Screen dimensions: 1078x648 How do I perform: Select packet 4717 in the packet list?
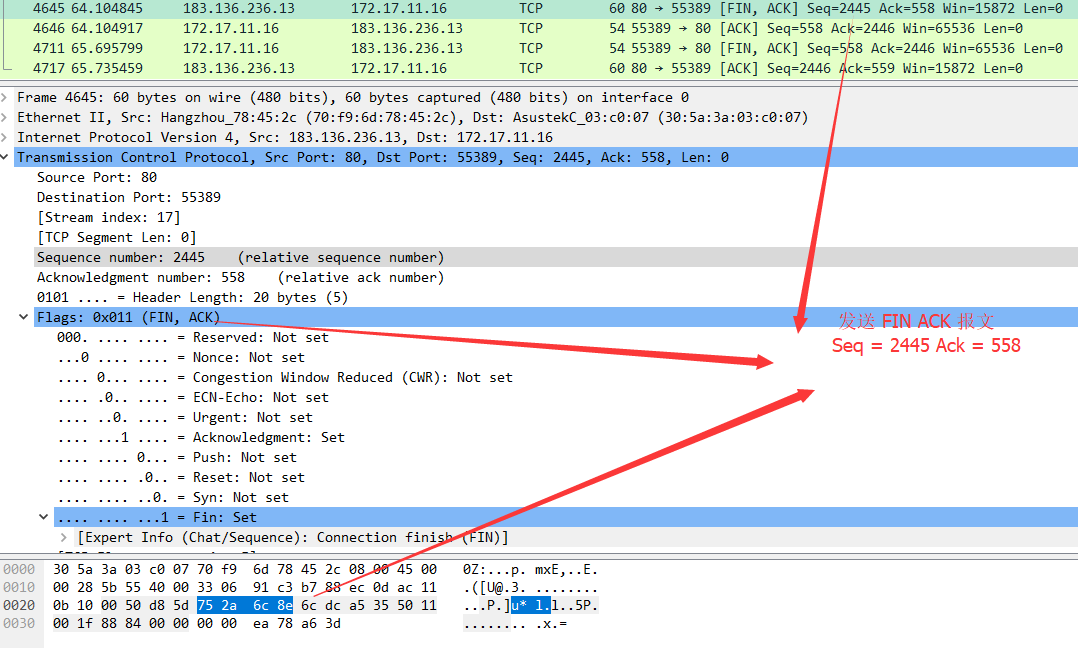click(x=300, y=68)
